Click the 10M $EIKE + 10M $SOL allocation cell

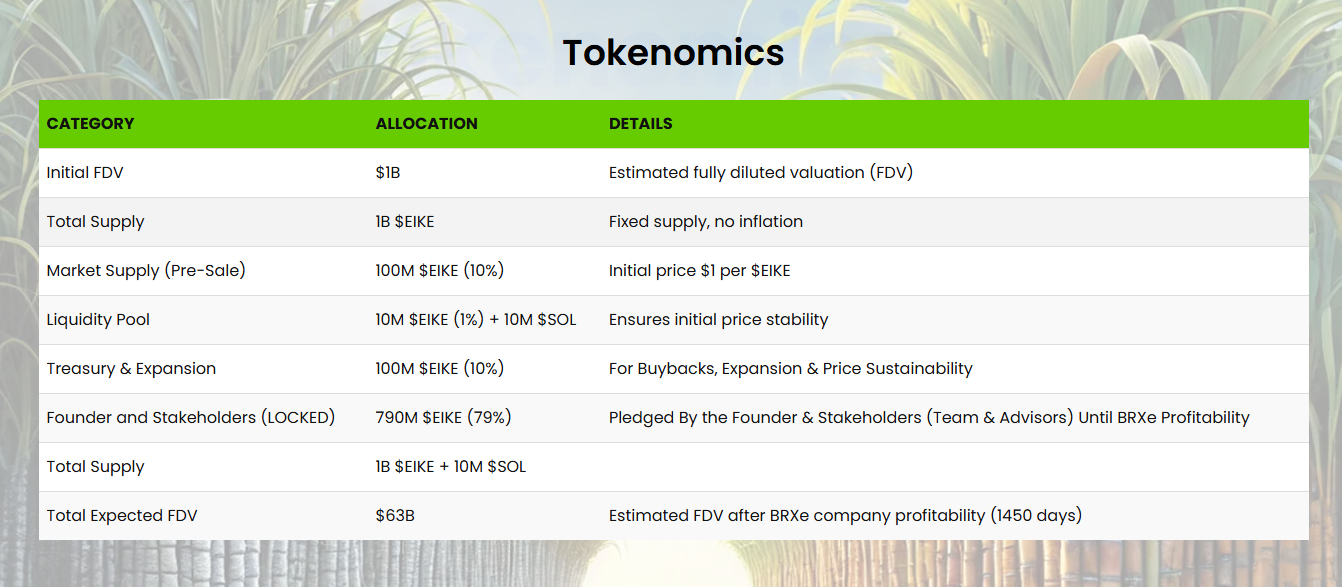(475, 320)
